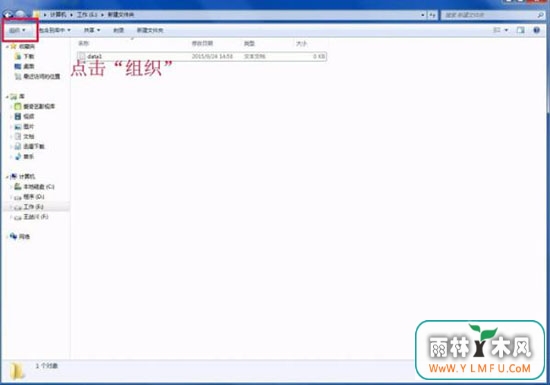Screen dimensions: 550x385
Task: Open the Help question mark button
Action: (536, 30)
